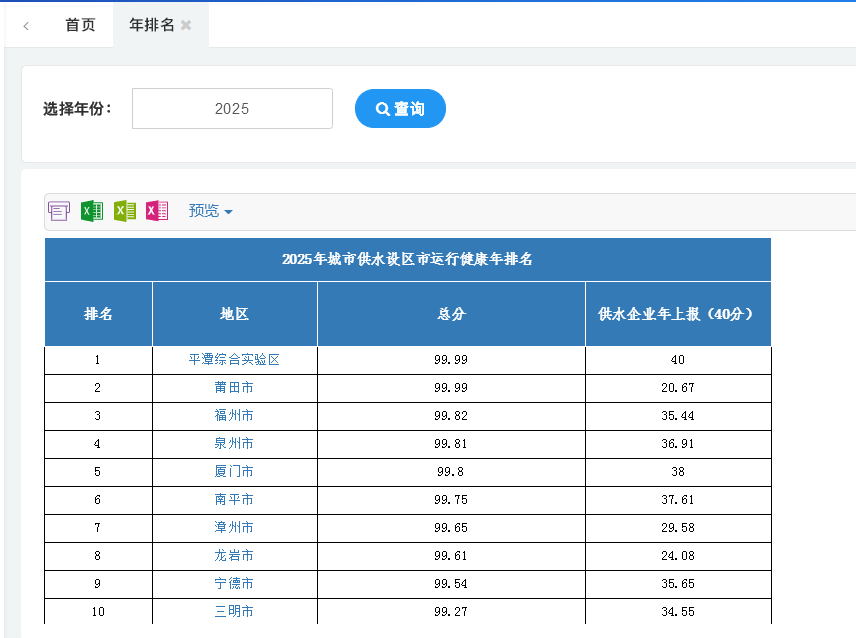Click the back arrow left of the tabs
This screenshot has height=638, width=856.
click(x=25, y=25)
